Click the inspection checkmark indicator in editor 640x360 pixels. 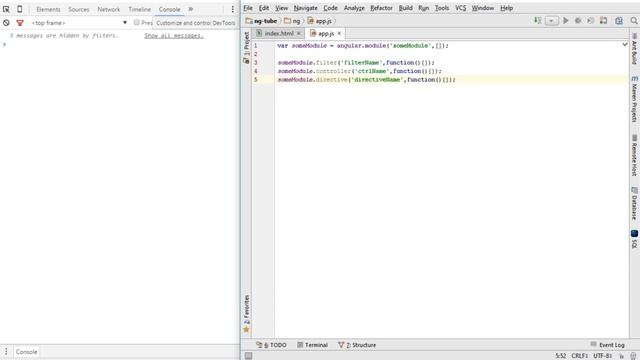click(625, 44)
